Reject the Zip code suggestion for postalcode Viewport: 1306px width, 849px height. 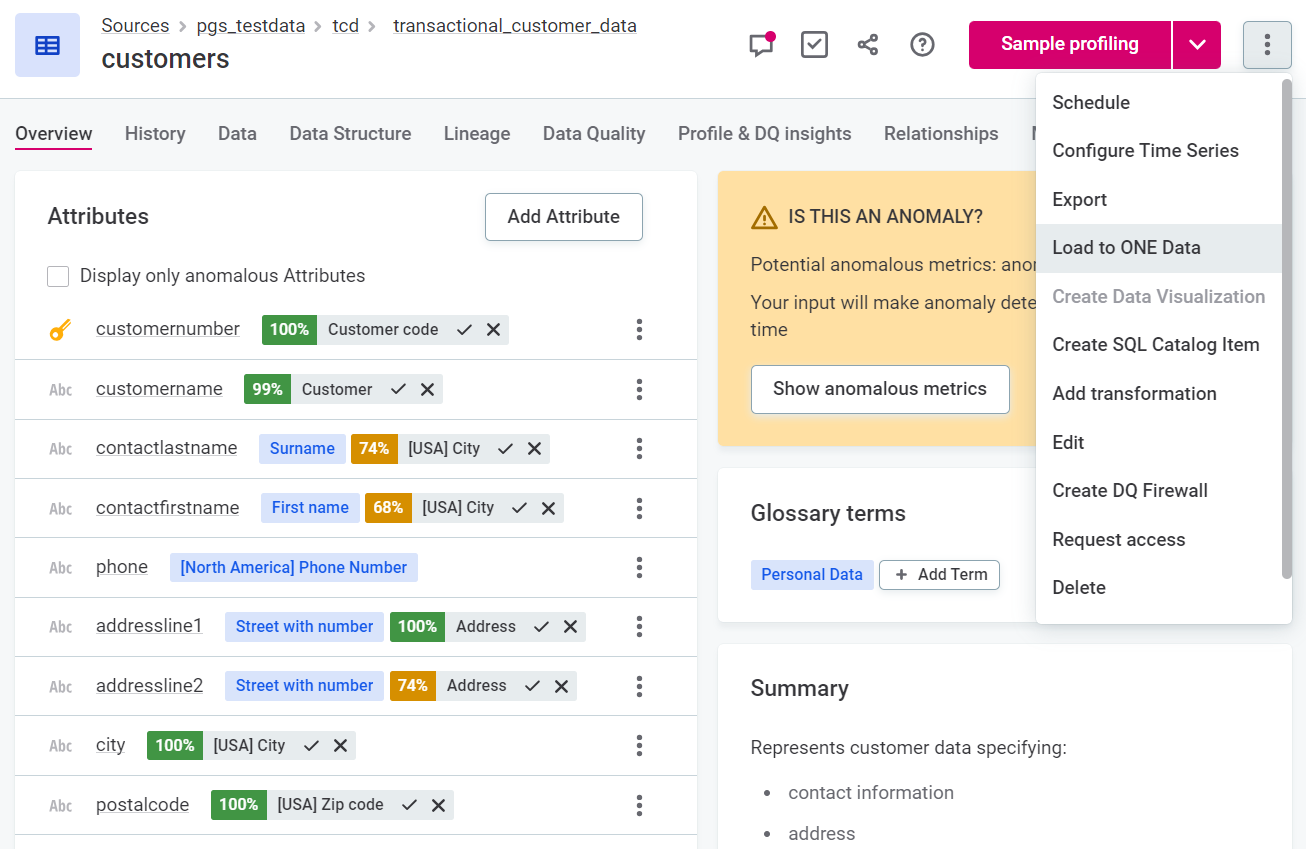pos(438,805)
